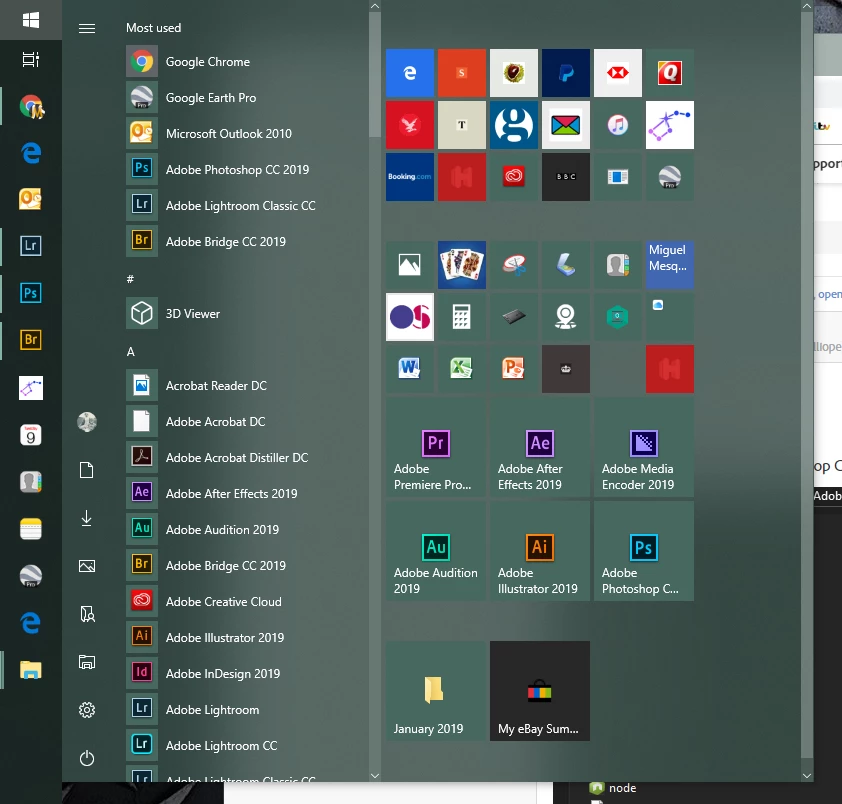Expand the Start menu hamburger button
The image size is (842, 804).
click(87, 28)
